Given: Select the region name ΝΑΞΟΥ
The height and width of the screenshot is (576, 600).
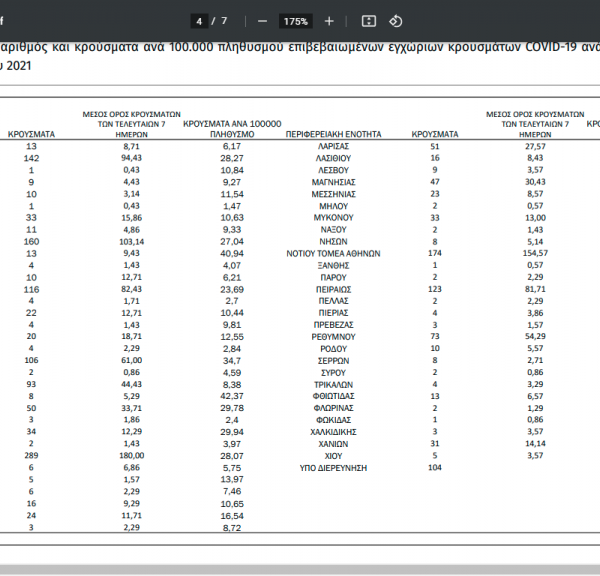Looking at the screenshot, I should pos(333,230).
